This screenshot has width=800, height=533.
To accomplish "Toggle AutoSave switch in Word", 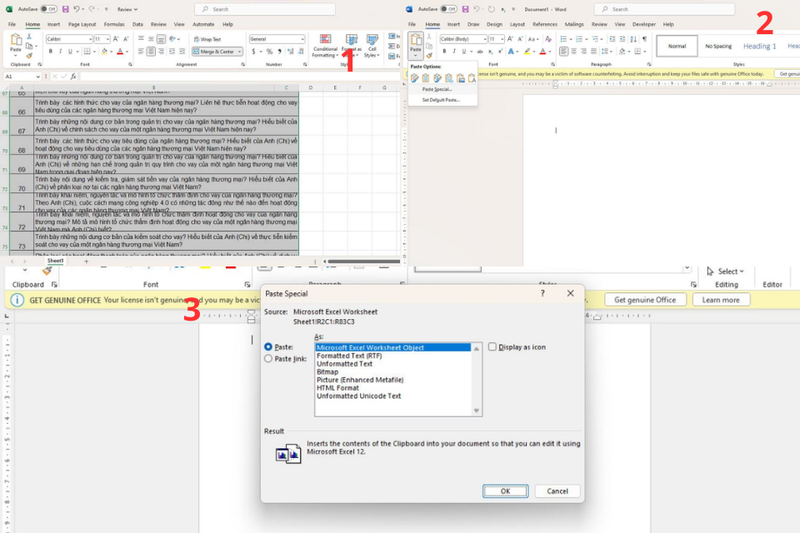I will [448, 9].
